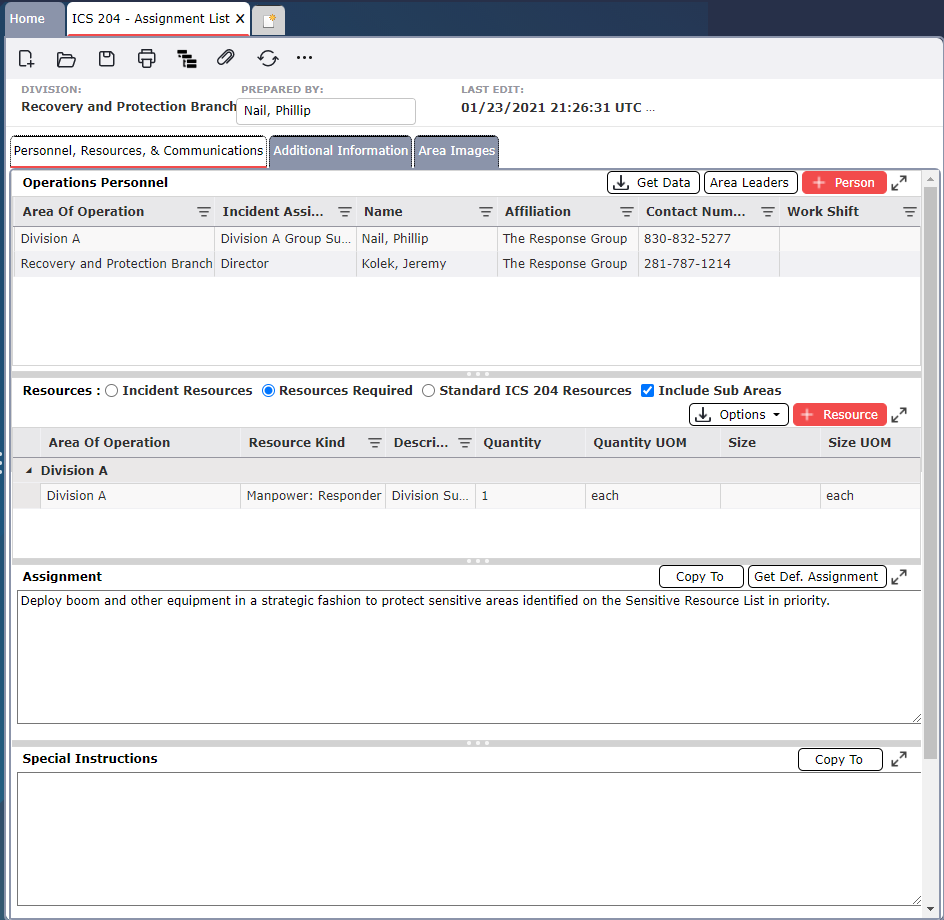Print the ICS 204 with printer icon
This screenshot has height=920, width=944.
(x=147, y=59)
